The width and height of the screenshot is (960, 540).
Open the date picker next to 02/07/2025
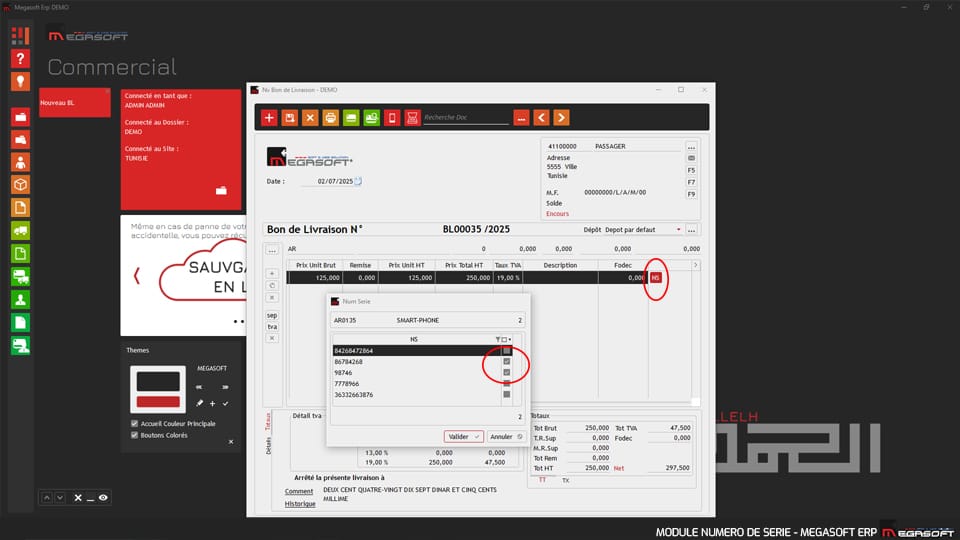tap(358, 182)
